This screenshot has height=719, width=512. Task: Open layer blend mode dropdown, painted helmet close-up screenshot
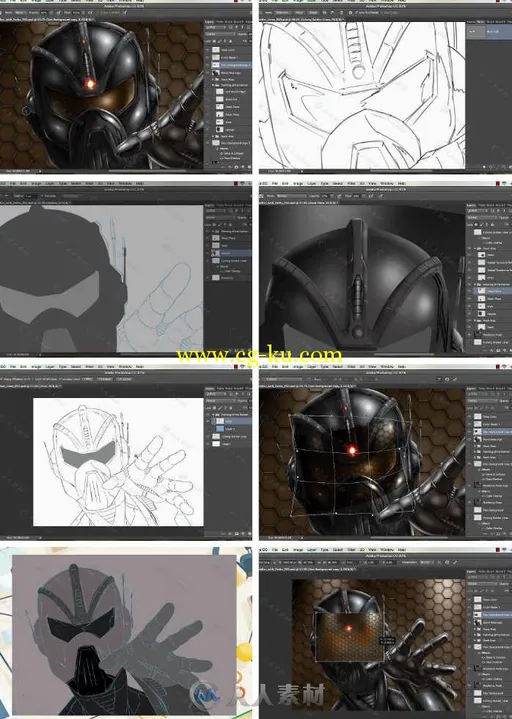219,34
